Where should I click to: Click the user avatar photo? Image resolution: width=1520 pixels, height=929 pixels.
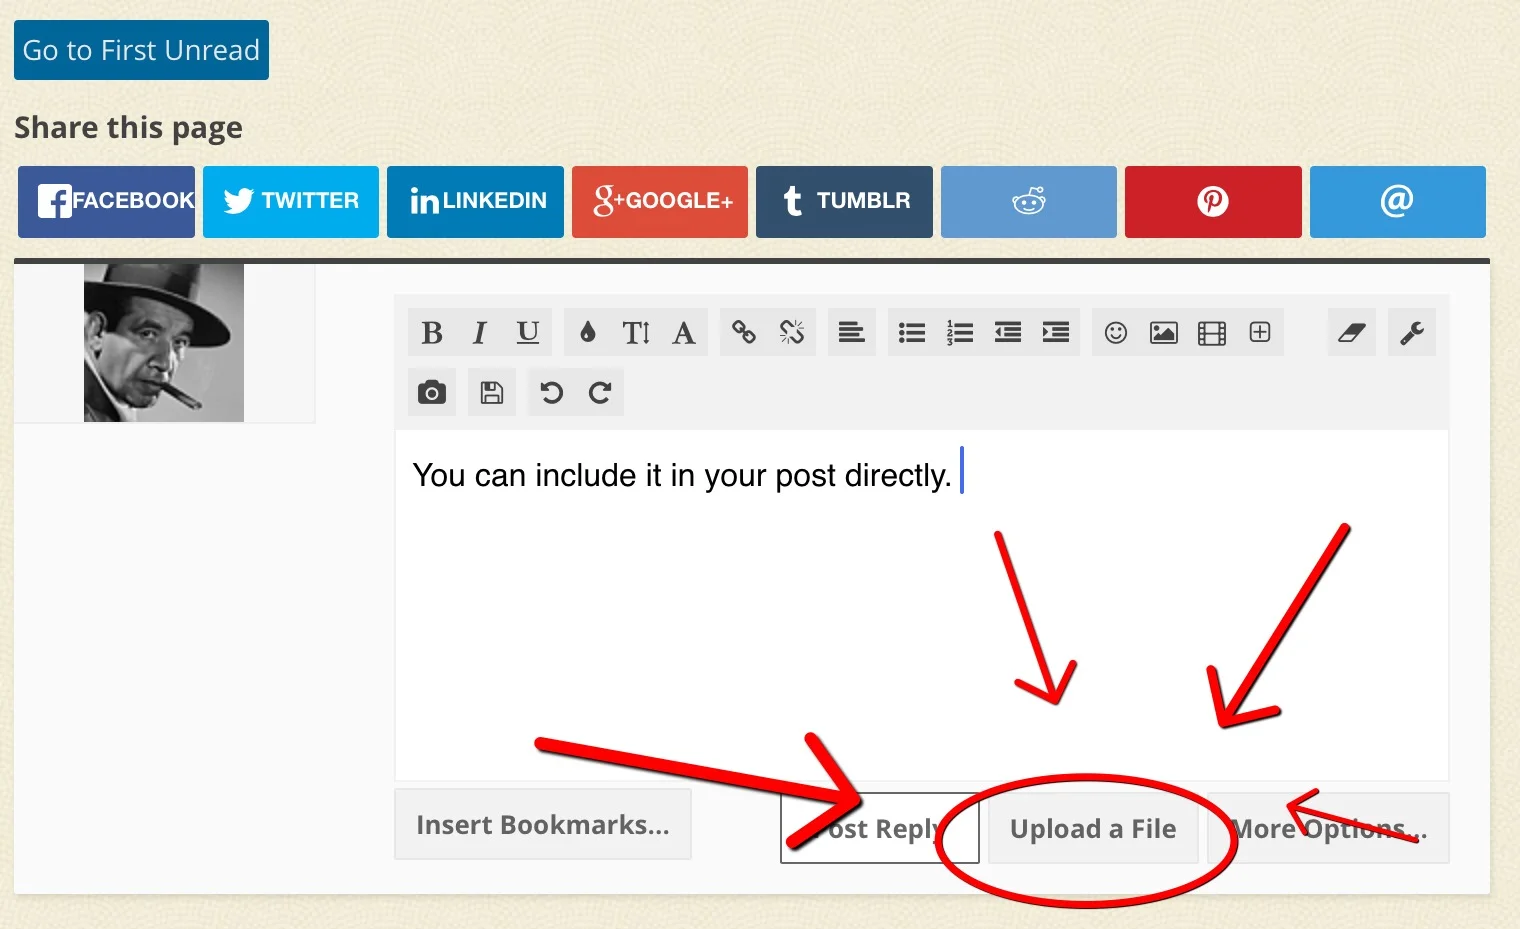click(164, 343)
